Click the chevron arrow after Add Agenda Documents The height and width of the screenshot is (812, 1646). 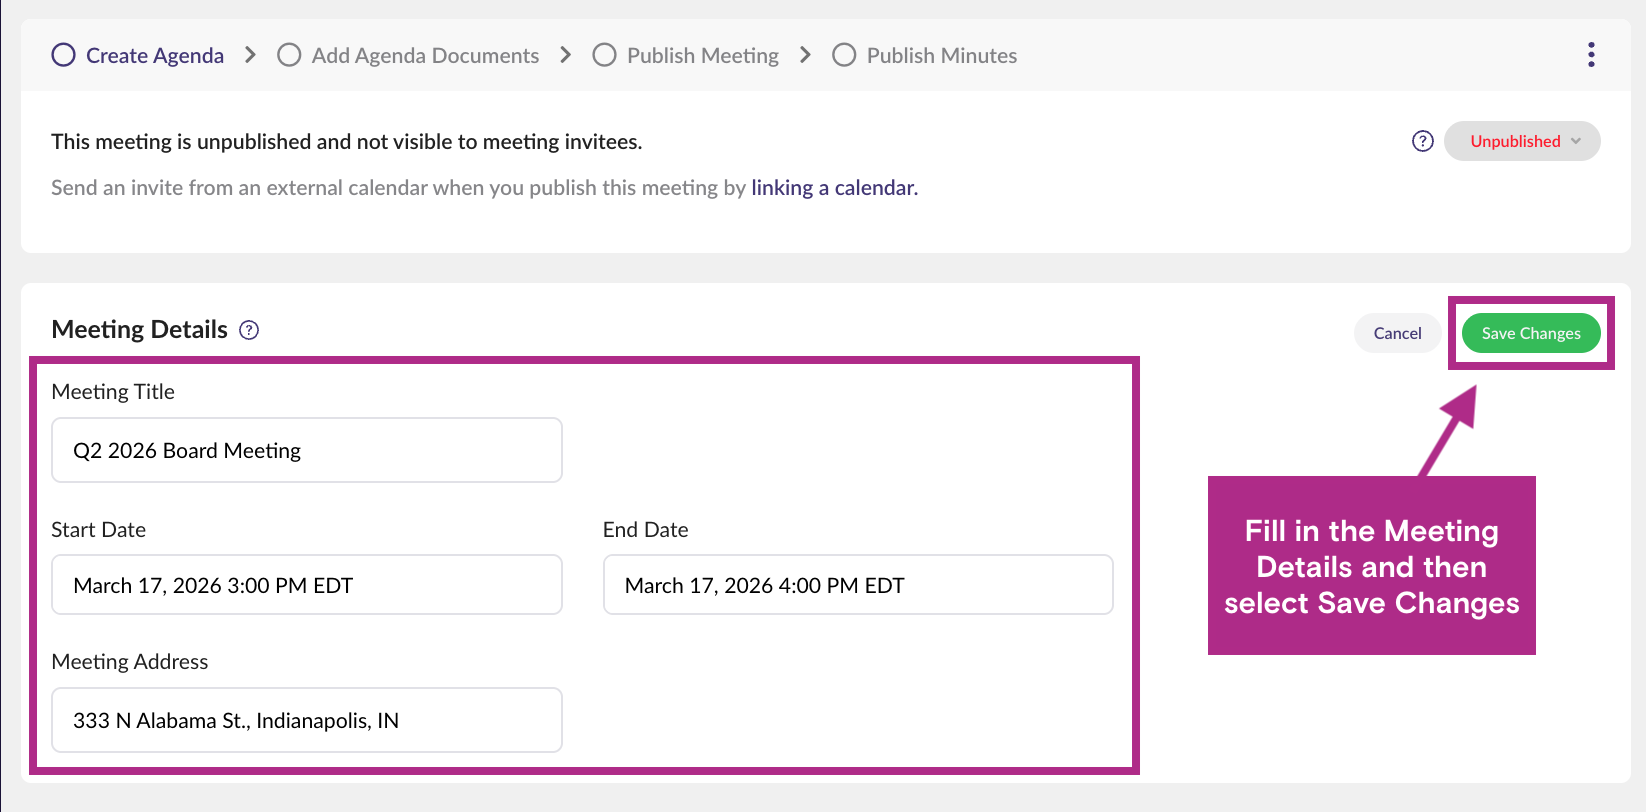click(565, 55)
